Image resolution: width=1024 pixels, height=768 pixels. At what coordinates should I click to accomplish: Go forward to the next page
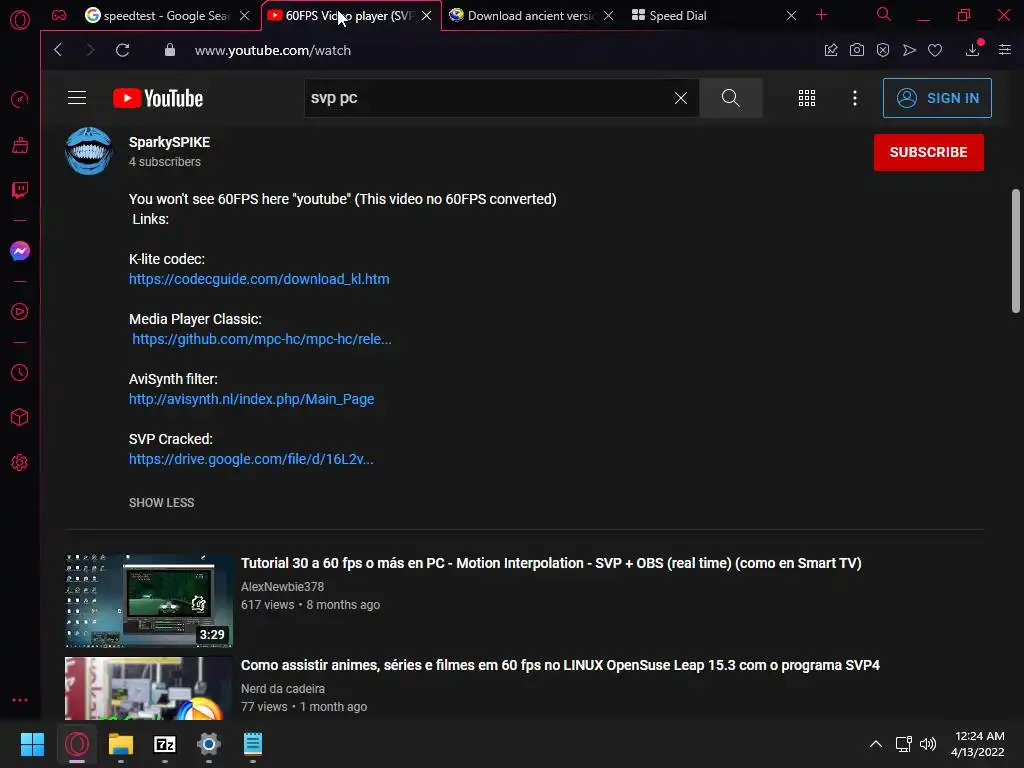point(90,50)
